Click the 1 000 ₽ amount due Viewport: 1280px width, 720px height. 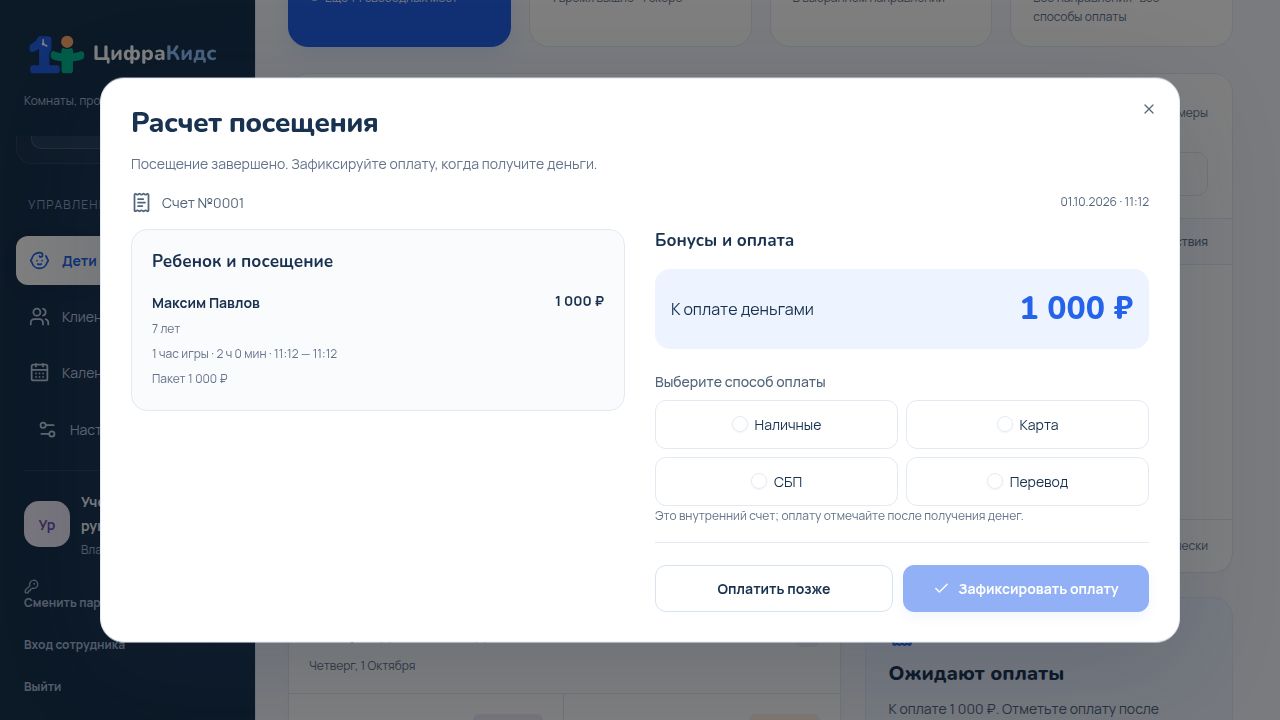pos(1076,308)
